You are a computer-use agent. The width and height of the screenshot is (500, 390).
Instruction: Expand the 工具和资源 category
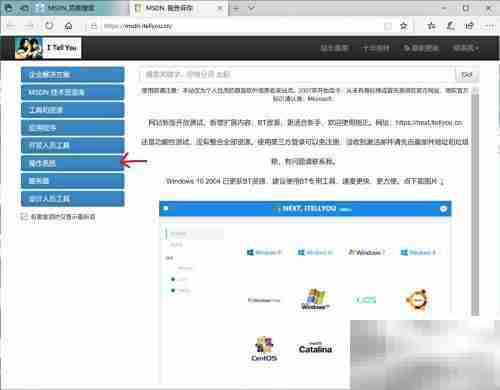72,110
